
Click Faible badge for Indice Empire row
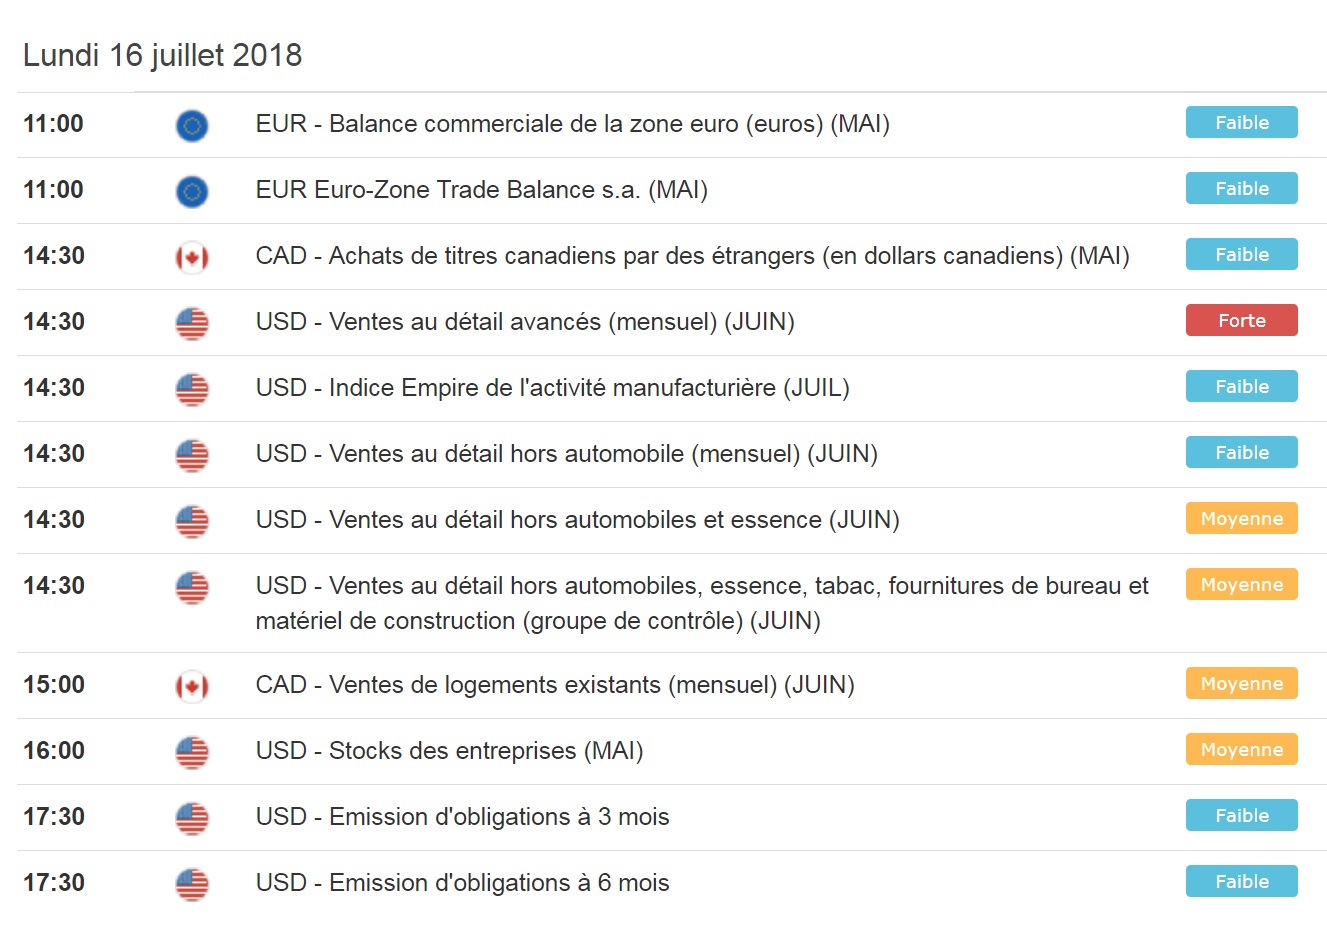1241,387
